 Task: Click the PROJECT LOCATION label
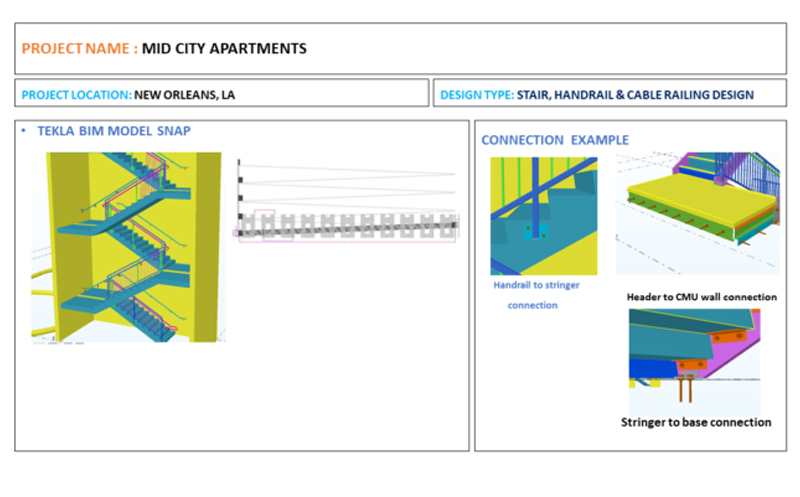click(77, 95)
